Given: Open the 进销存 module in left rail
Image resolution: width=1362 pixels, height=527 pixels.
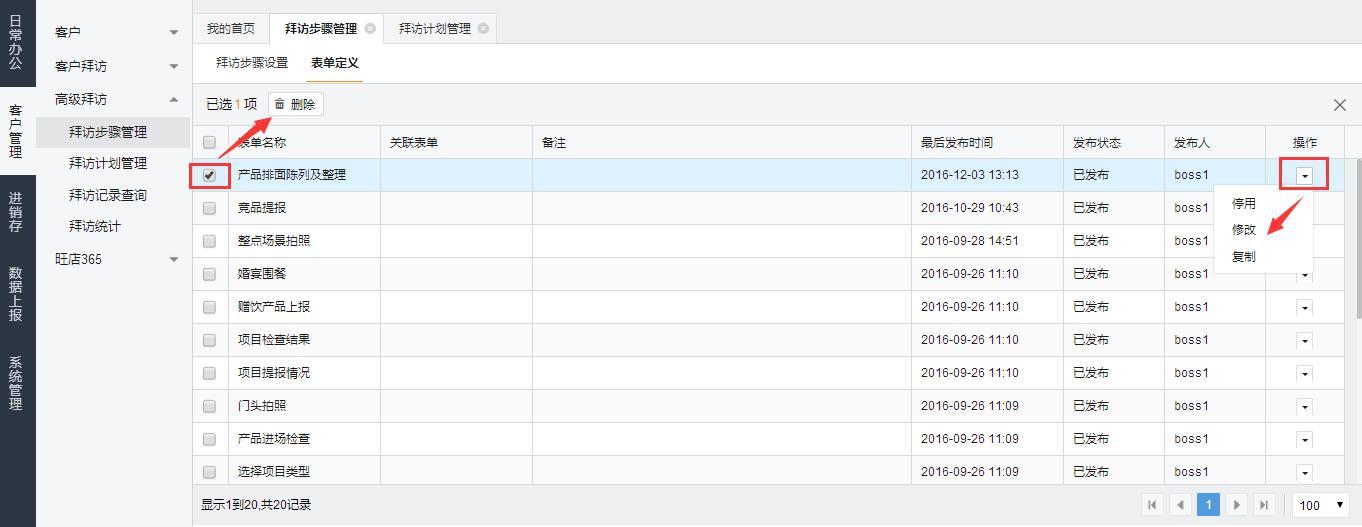Looking at the screenshot, I should (16, 213).
